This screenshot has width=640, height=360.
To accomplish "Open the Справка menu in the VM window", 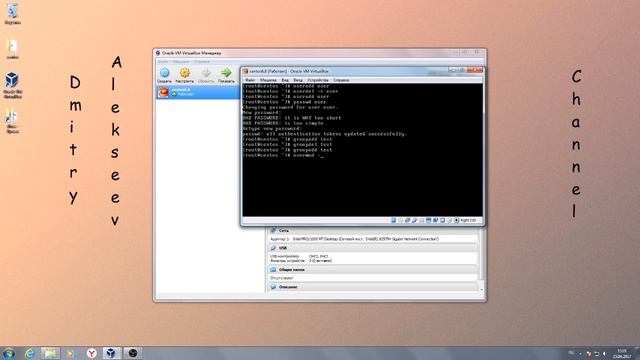I will pyautogui.click(x=341, y=80).
